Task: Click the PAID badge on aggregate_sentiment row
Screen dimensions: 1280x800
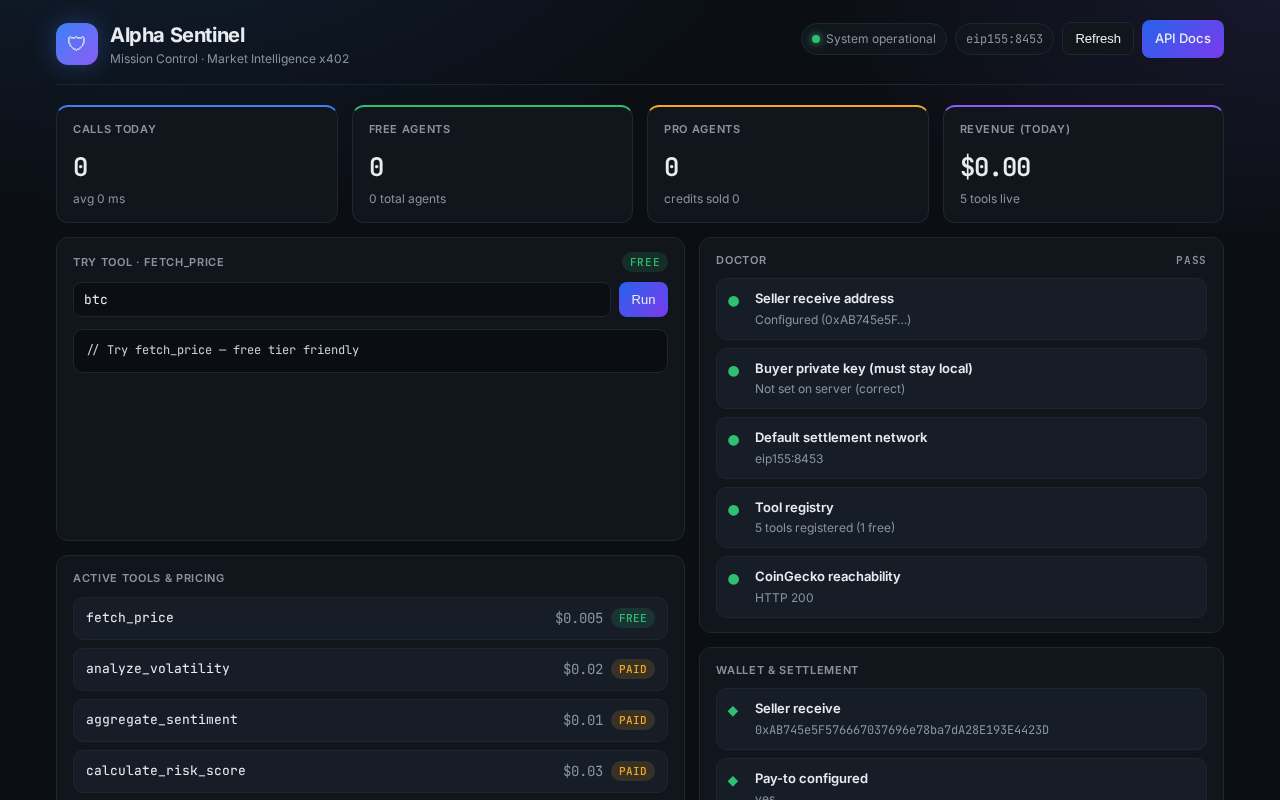Action: click(633, 720)
